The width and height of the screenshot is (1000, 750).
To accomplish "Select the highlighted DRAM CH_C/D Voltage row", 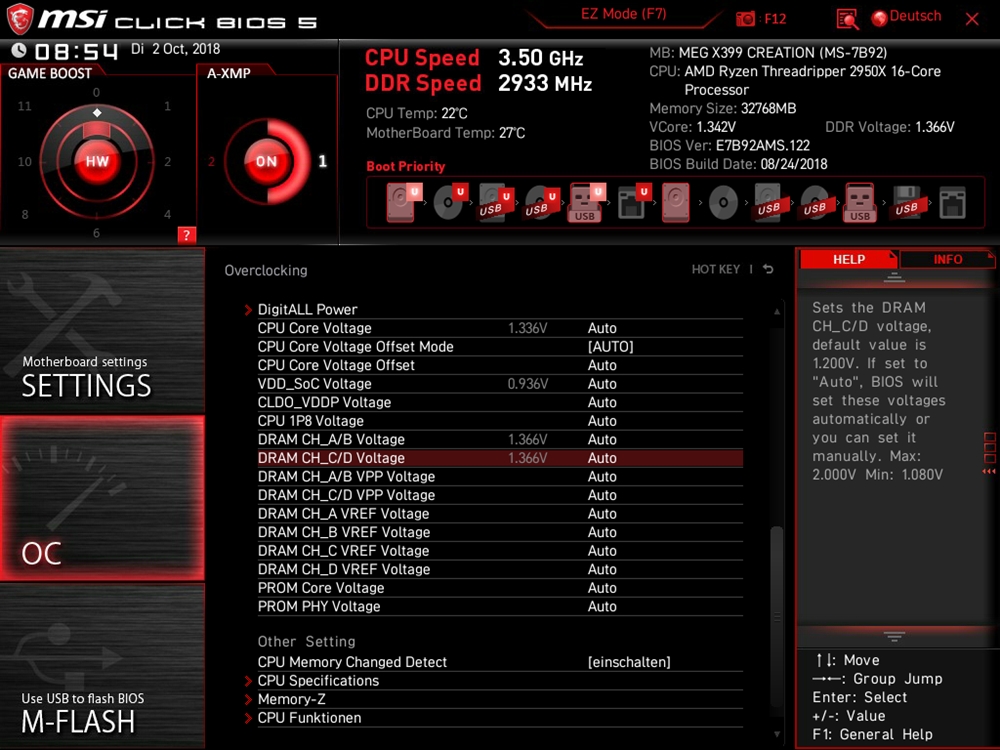I will [x=500, y=458].
